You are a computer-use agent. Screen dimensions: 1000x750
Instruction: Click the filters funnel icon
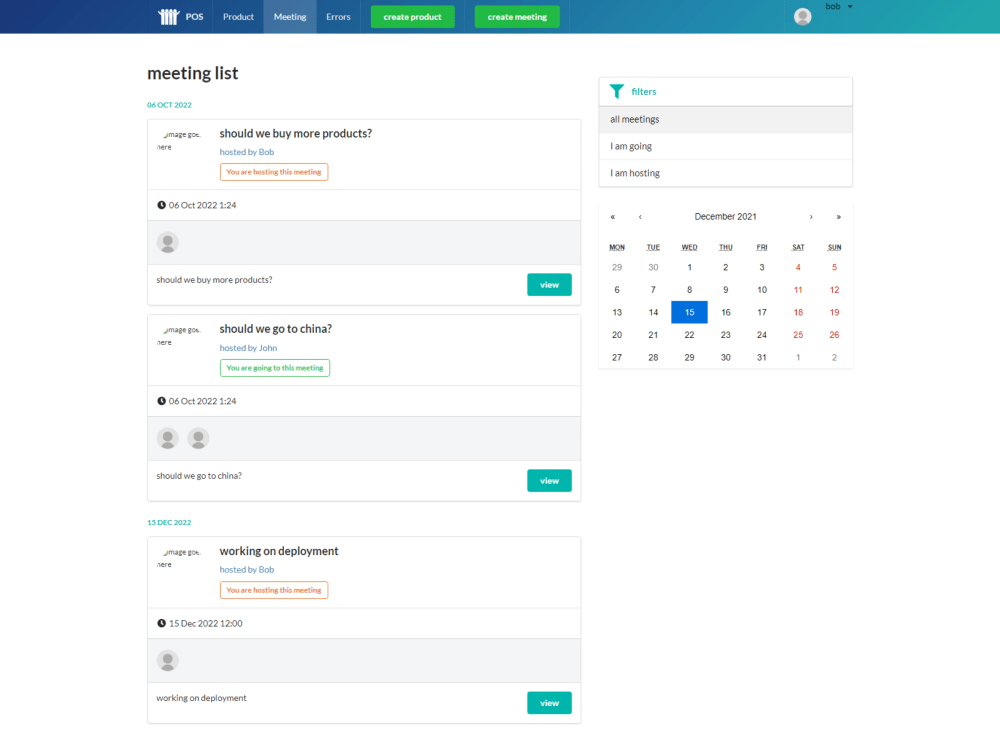tap(617, 91)
